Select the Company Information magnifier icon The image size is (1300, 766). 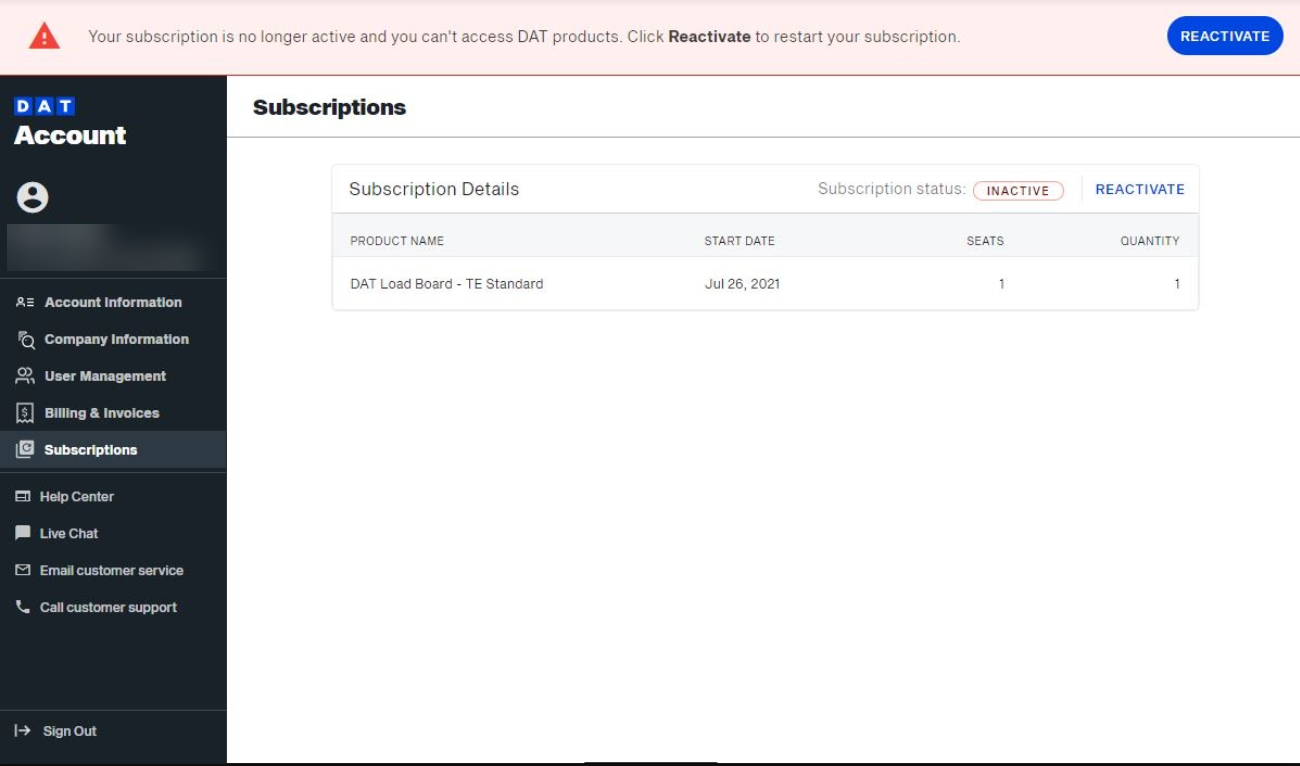pyautogui.click(x=24, y=339)
